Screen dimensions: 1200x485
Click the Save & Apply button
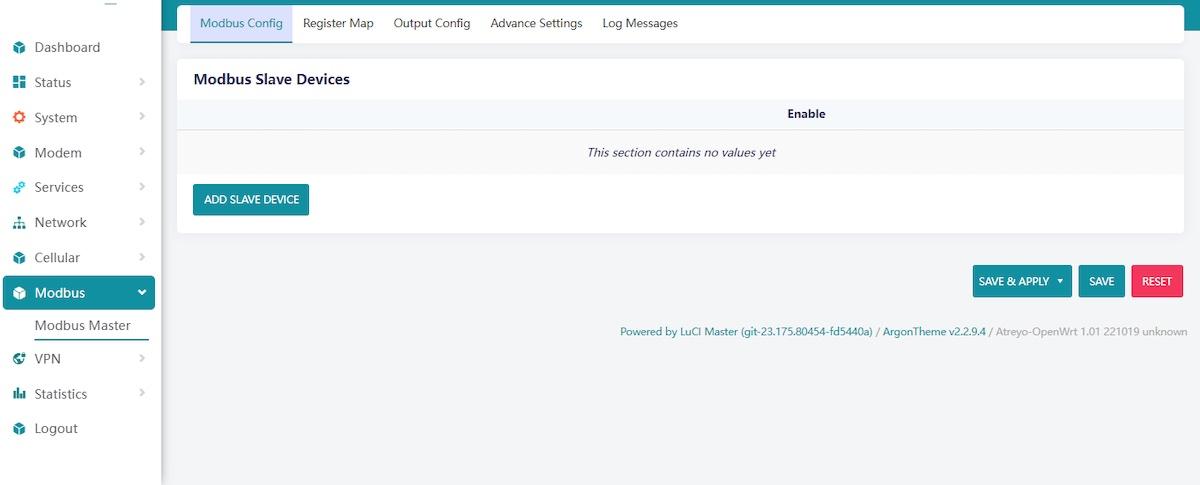click(1022, 281)
